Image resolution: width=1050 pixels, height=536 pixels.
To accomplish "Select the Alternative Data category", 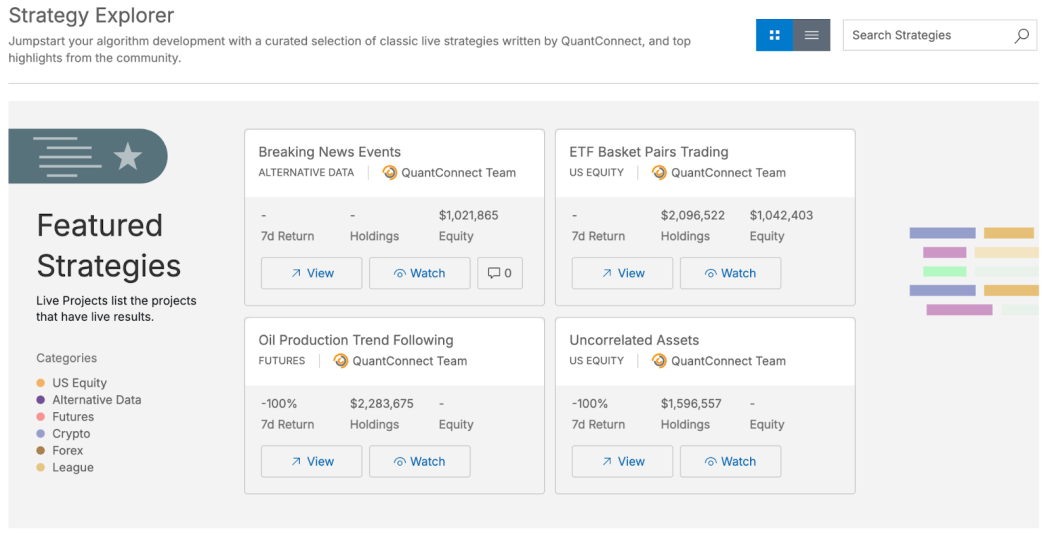I will pyautogui.click(x=97, y=400).
